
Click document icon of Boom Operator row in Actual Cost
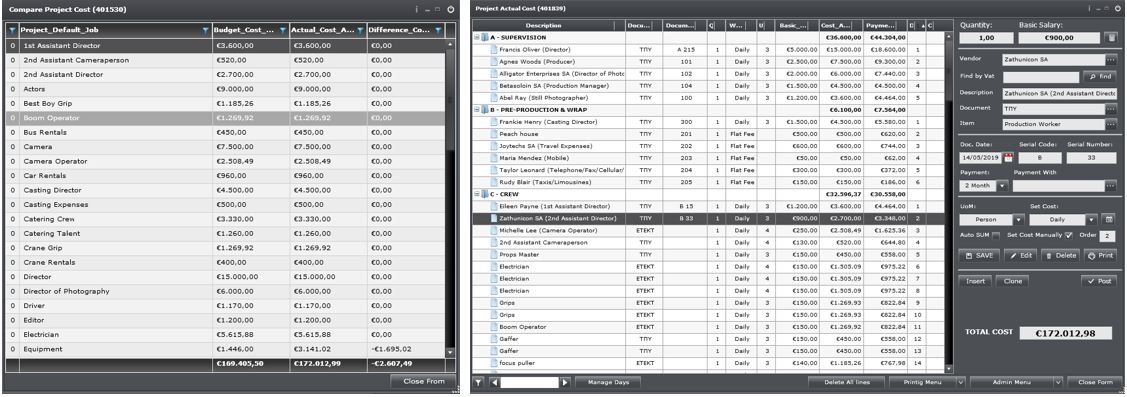coord(494,327)
